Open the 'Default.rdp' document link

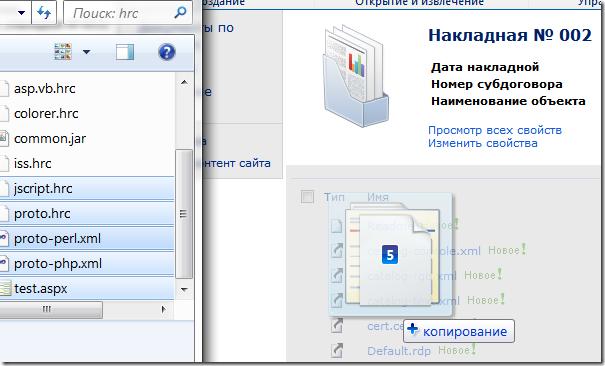pos(399,351)
